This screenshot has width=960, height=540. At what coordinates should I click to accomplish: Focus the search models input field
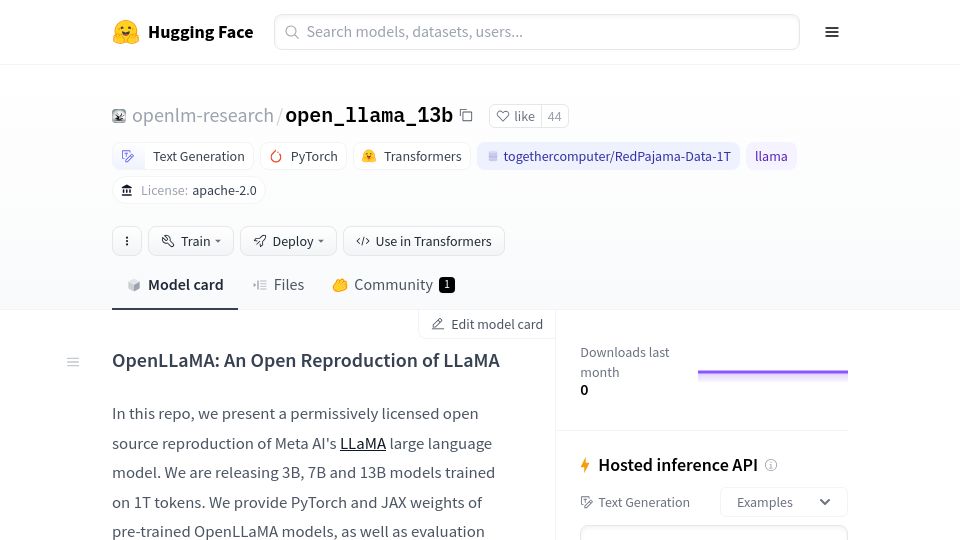pyautogui.click(x=537, y=32)
